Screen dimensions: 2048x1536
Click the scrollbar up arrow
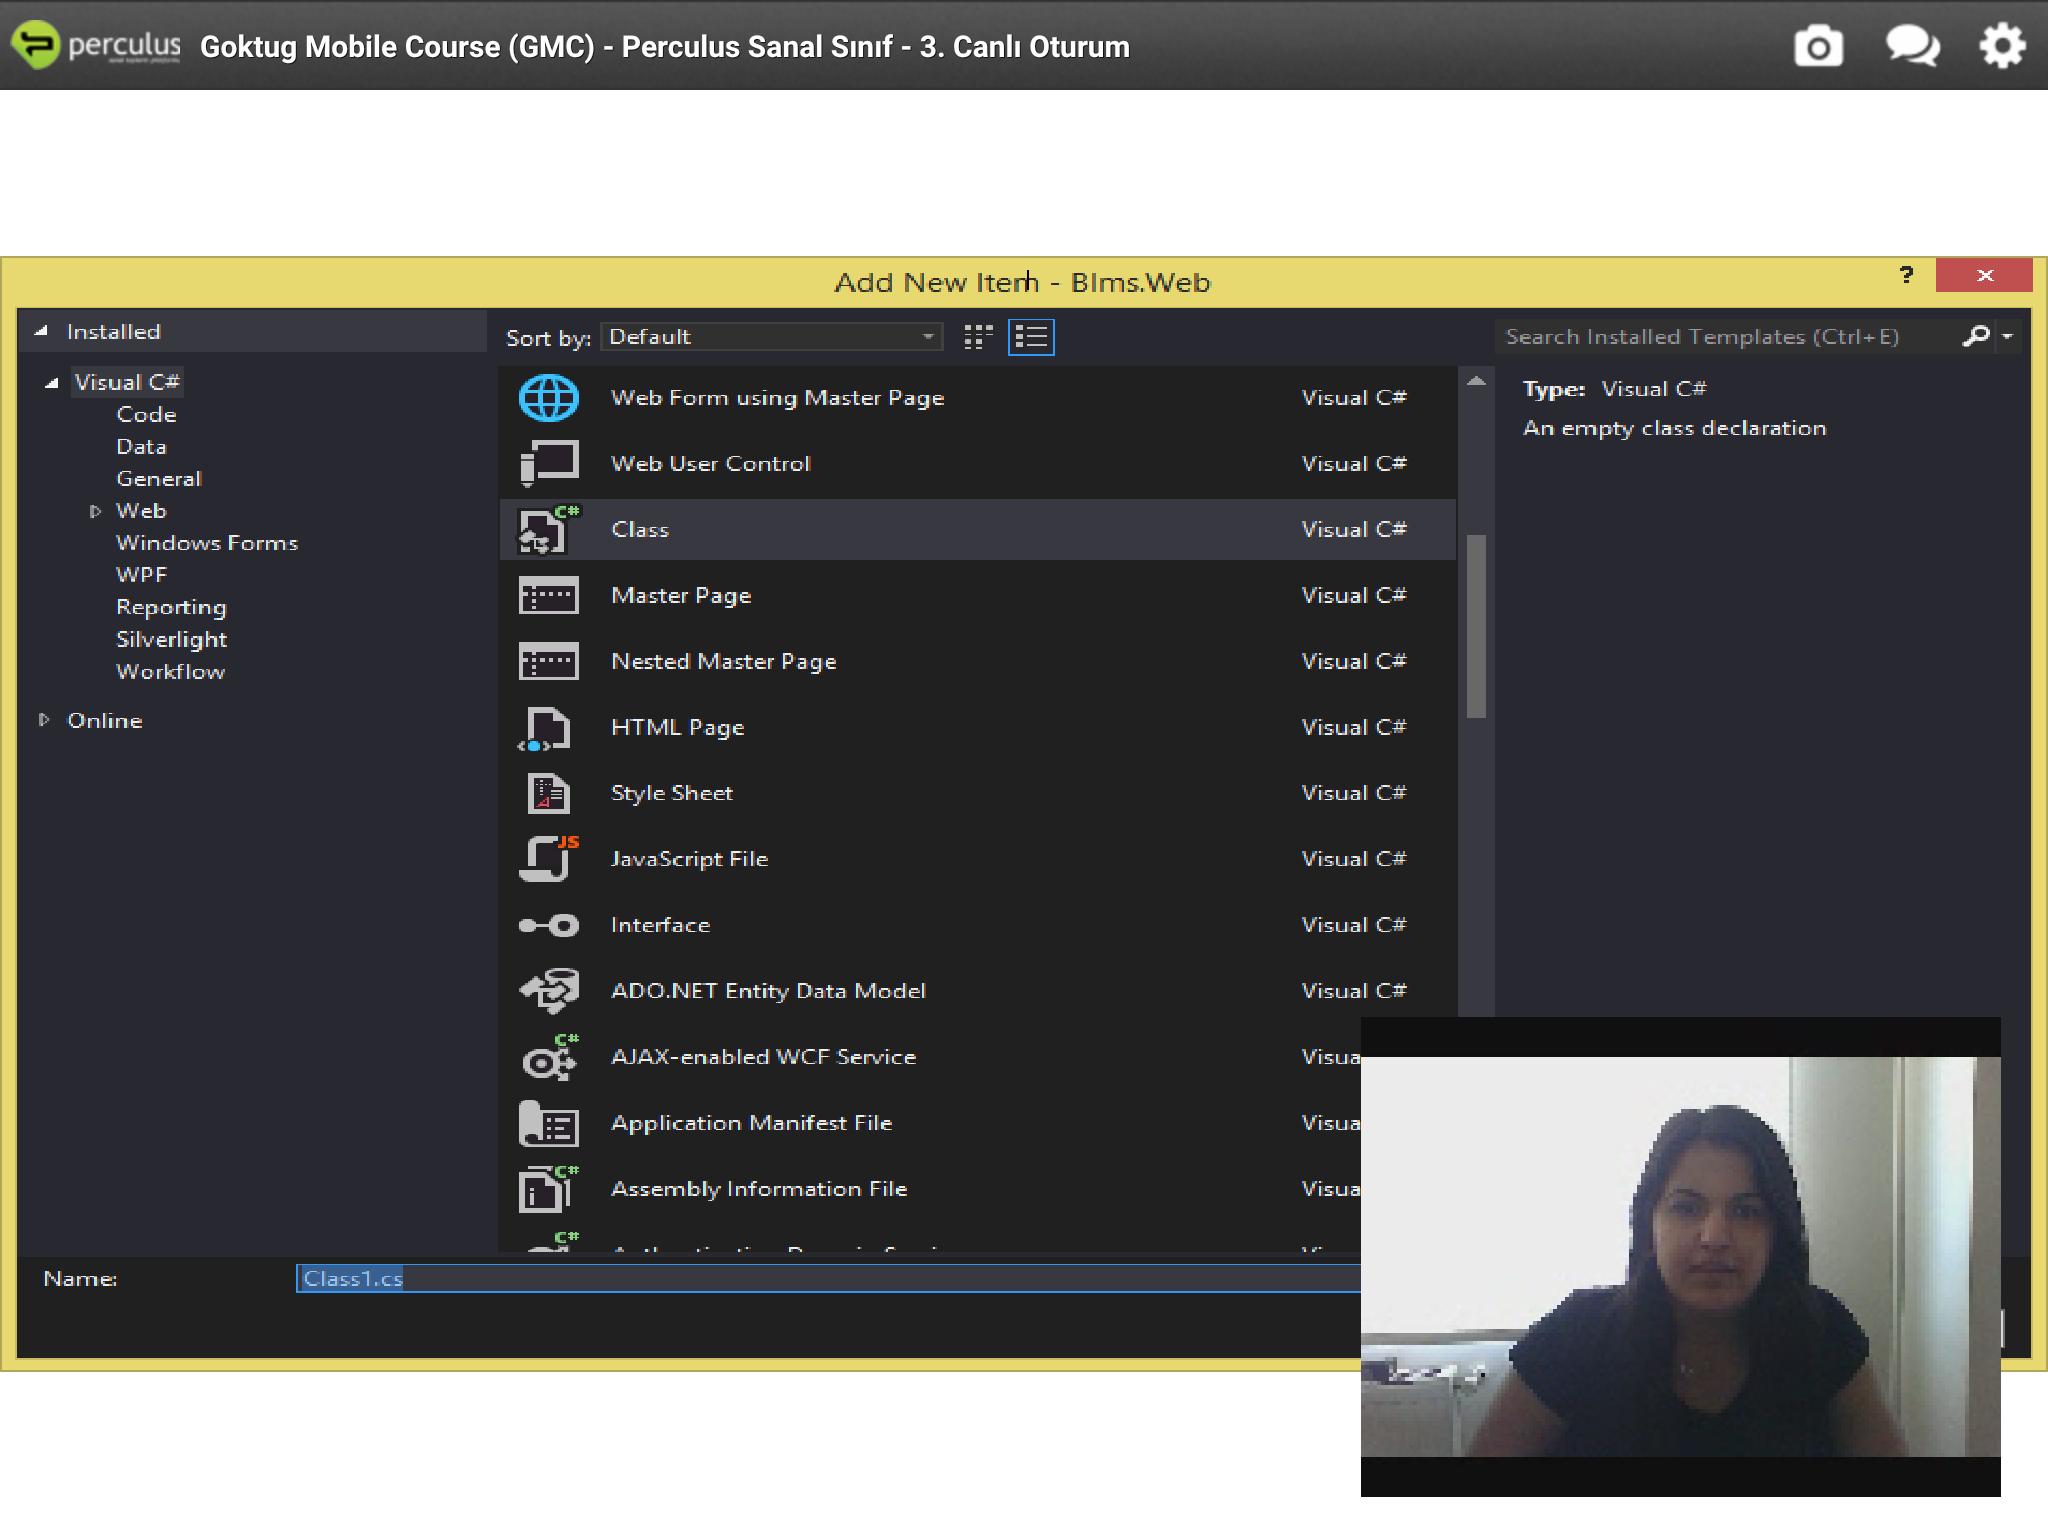click(x=1476, y=381)
